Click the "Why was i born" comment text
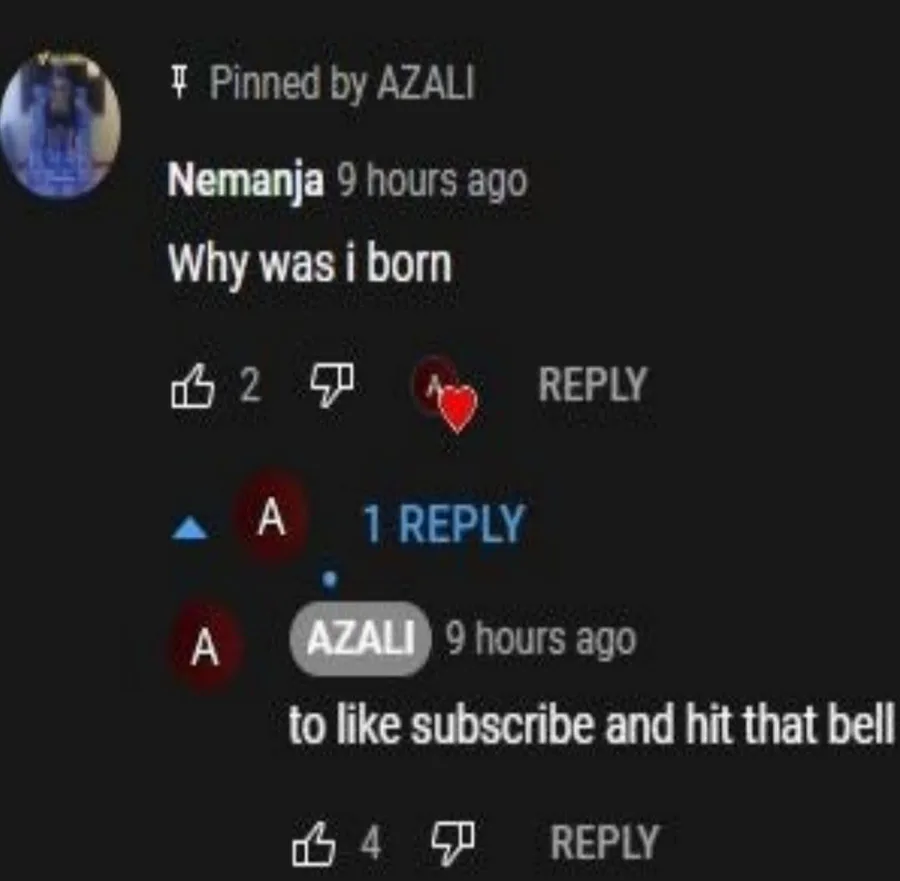This screenshot has height=881, width=900. [x=310, y=264]
